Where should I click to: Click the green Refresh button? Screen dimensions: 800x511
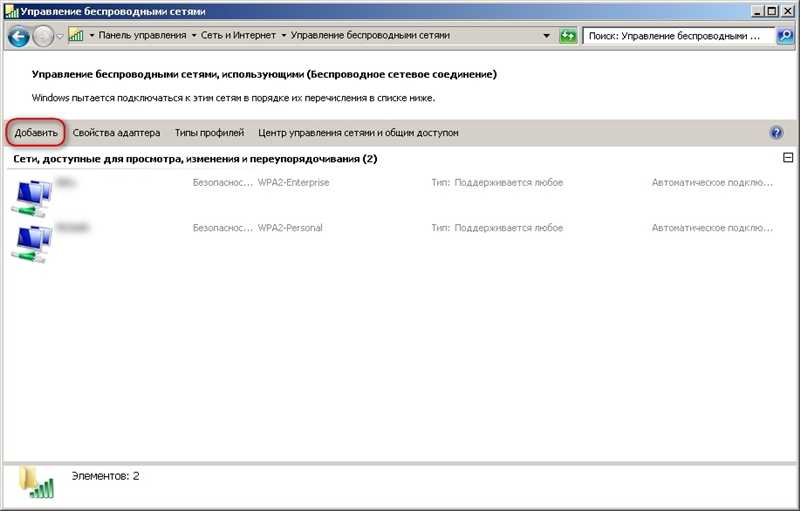[x=567, y=36]
